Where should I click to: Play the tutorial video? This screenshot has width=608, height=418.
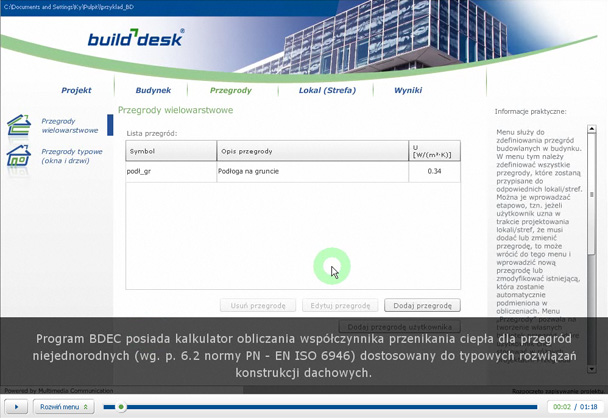(16, 407)
